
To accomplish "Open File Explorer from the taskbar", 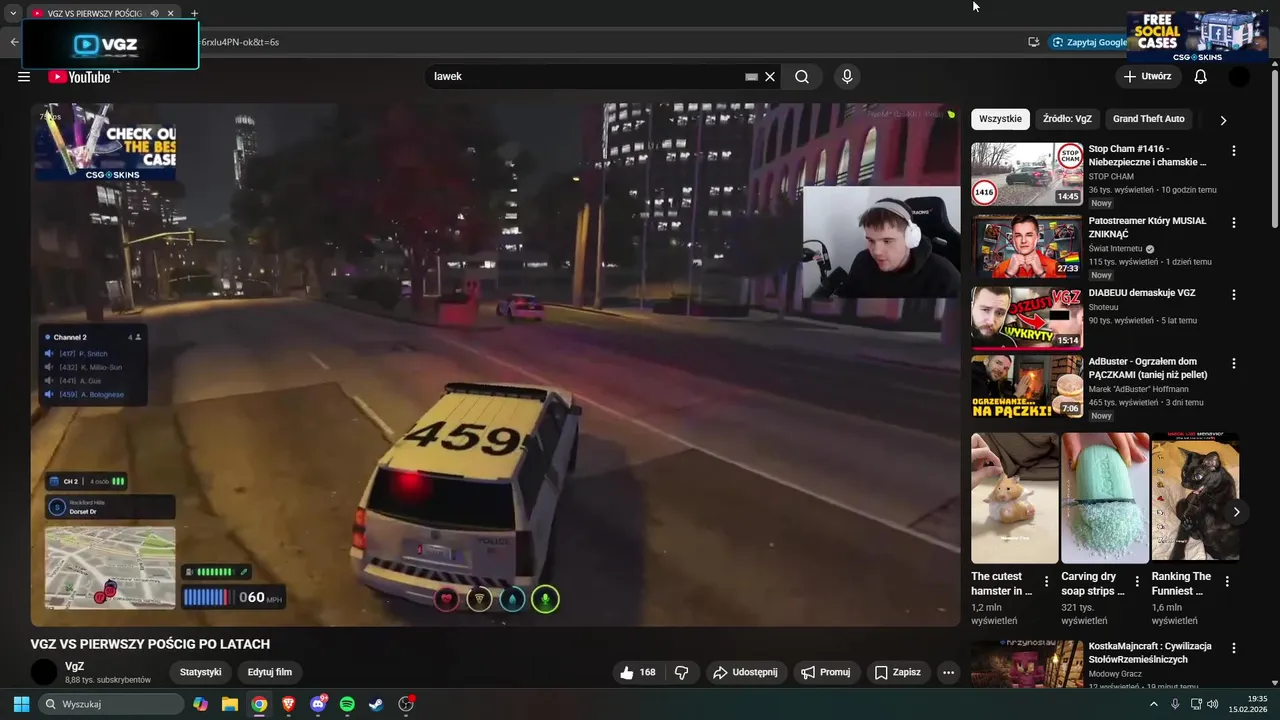I will [229, 704].
